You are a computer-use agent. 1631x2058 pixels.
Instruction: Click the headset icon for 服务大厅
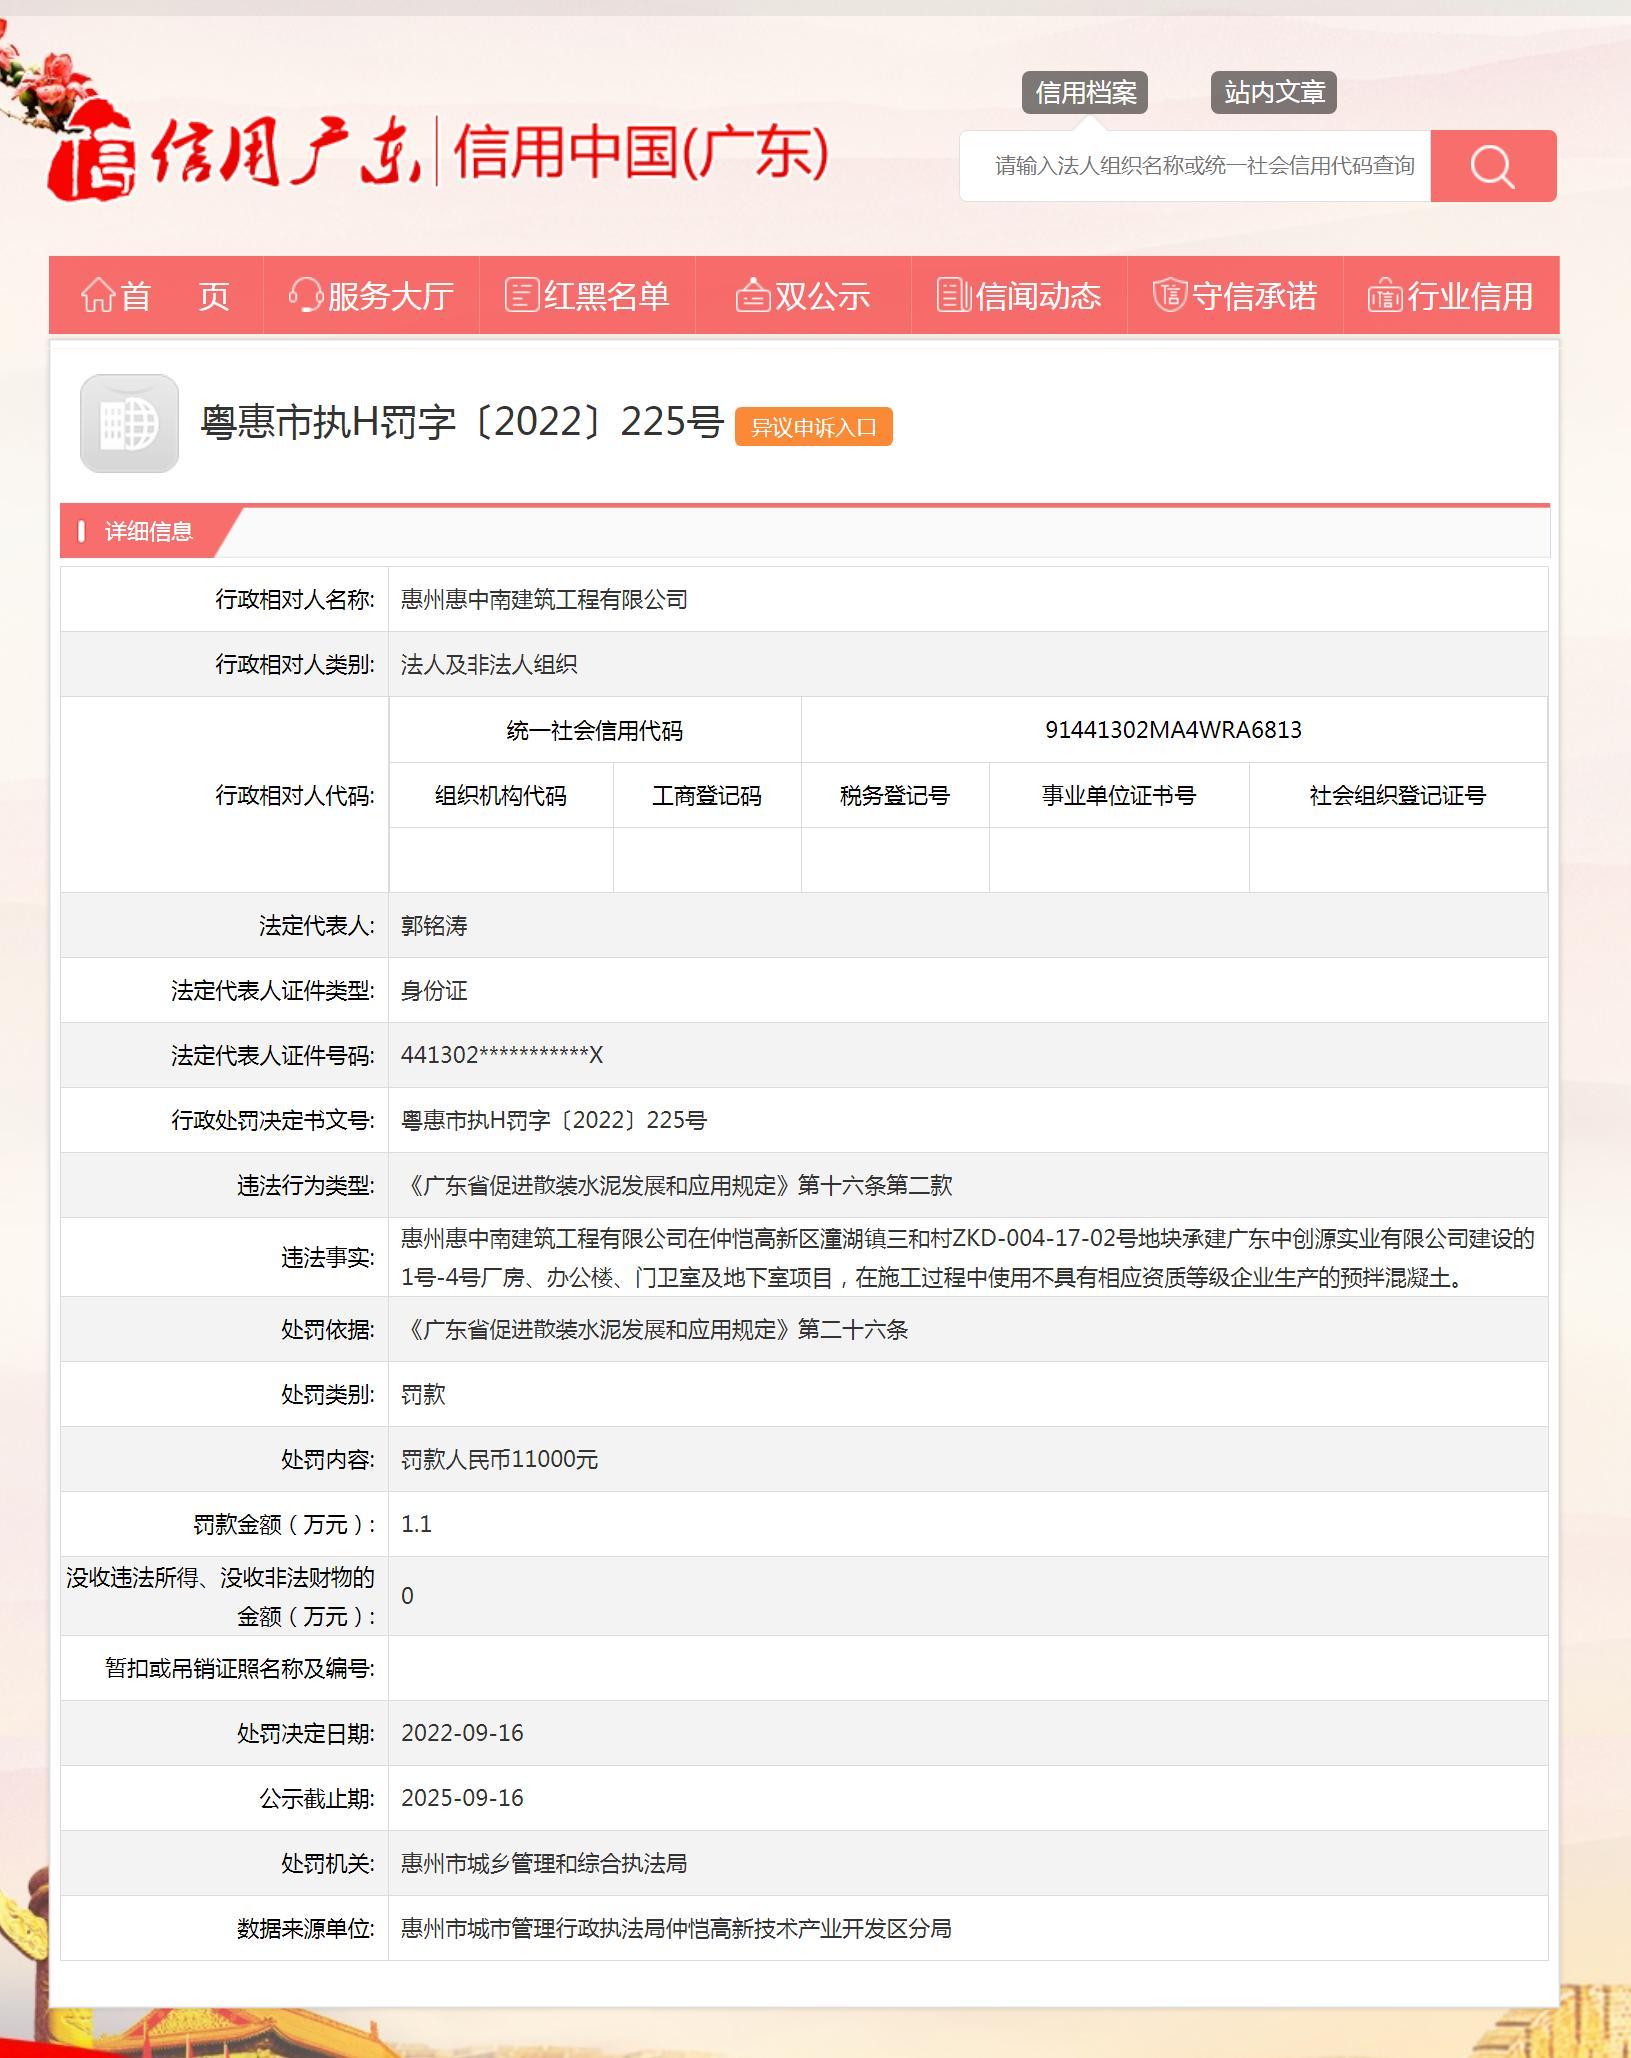[305, 296]
